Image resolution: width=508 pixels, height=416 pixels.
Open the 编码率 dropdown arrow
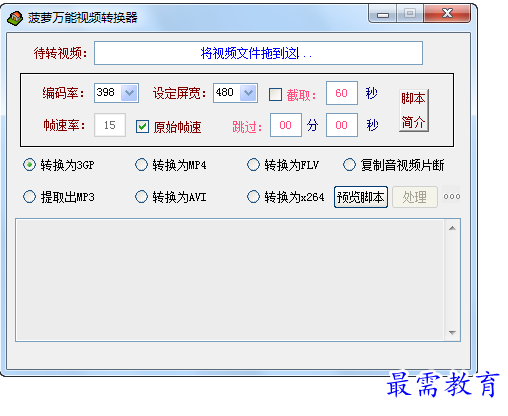[129, 93]
